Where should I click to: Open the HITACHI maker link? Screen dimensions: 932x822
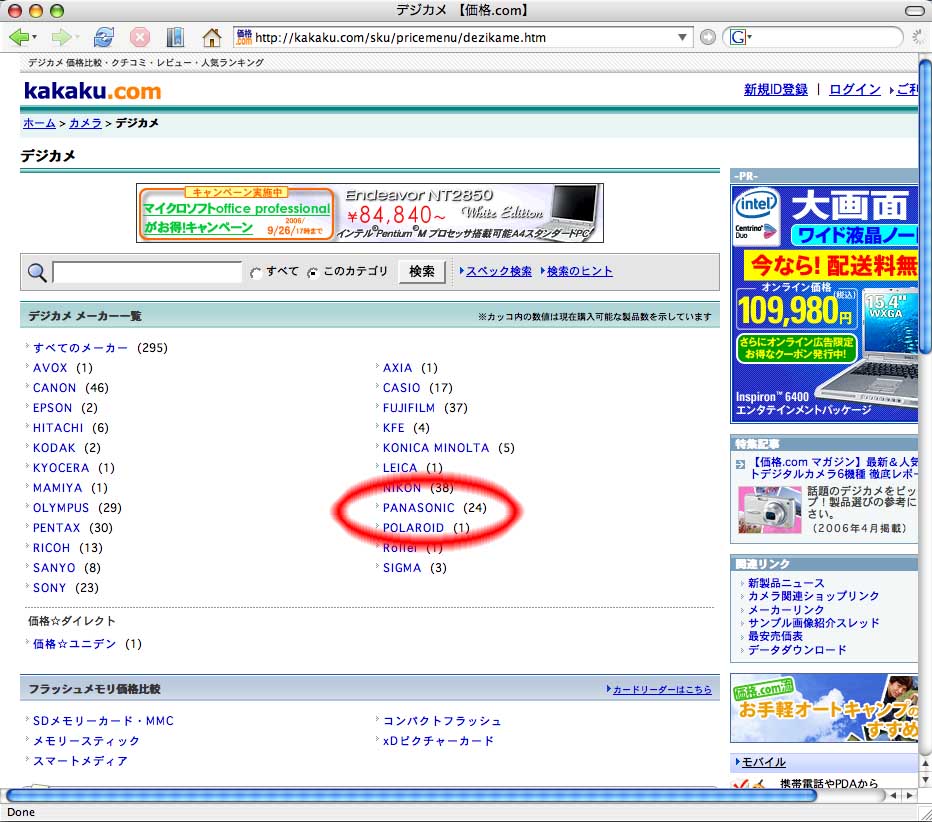click(58, 428)
